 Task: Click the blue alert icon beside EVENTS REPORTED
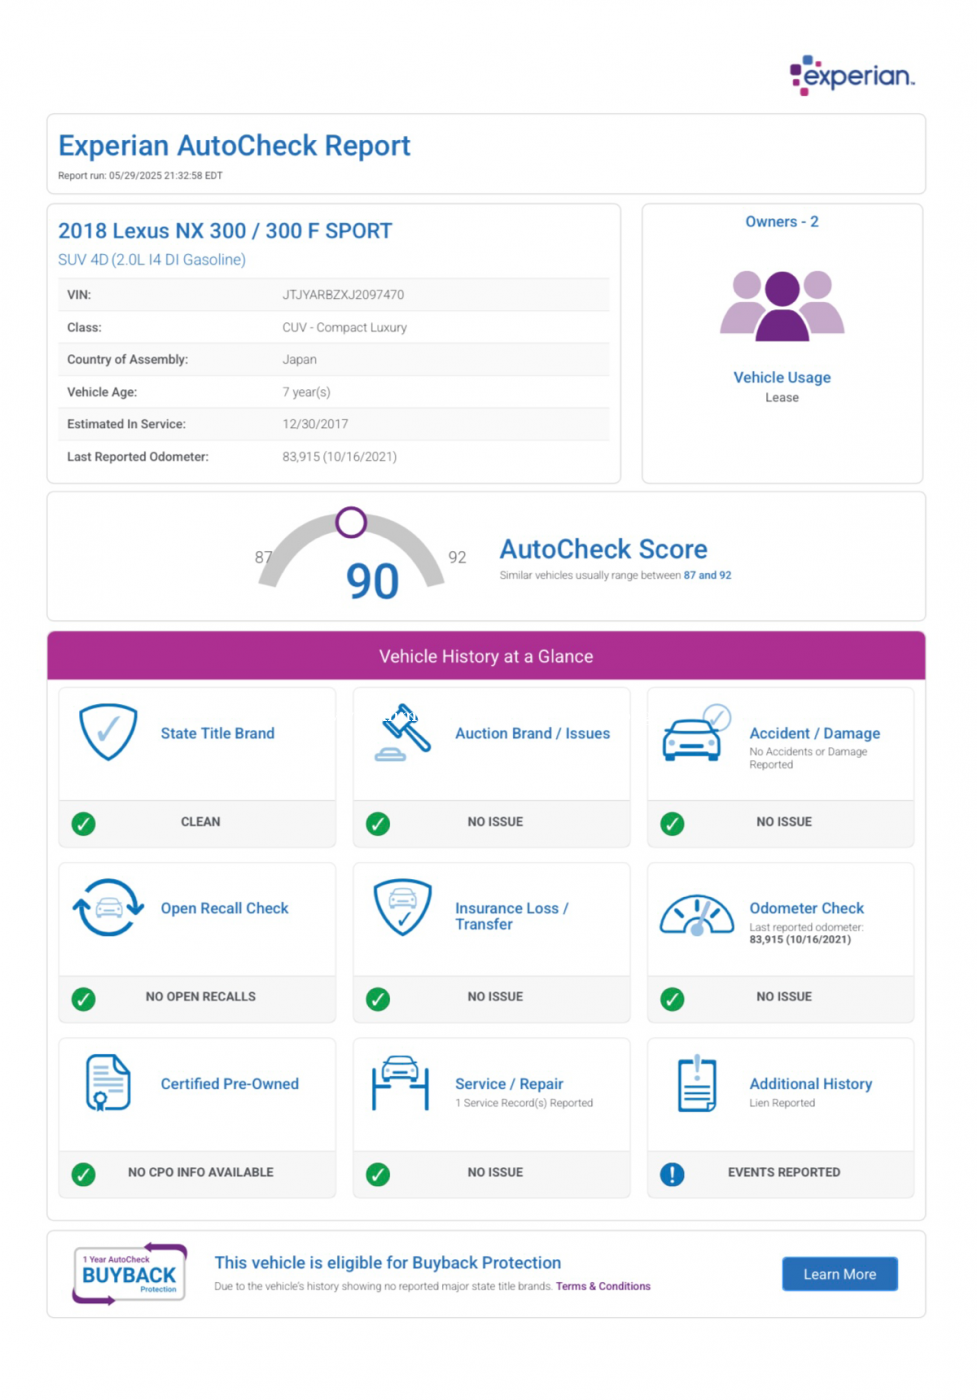[x=673, y=1174]
